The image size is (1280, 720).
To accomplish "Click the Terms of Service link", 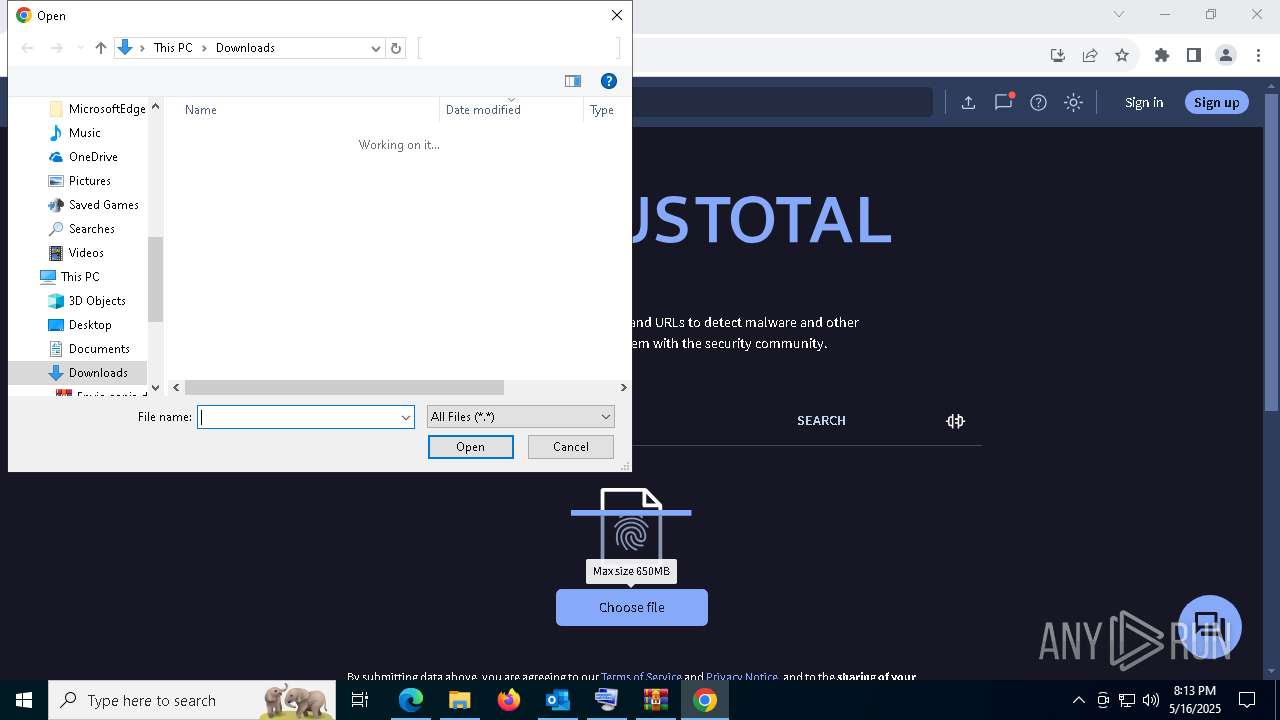I will click(x=641, y=677).
